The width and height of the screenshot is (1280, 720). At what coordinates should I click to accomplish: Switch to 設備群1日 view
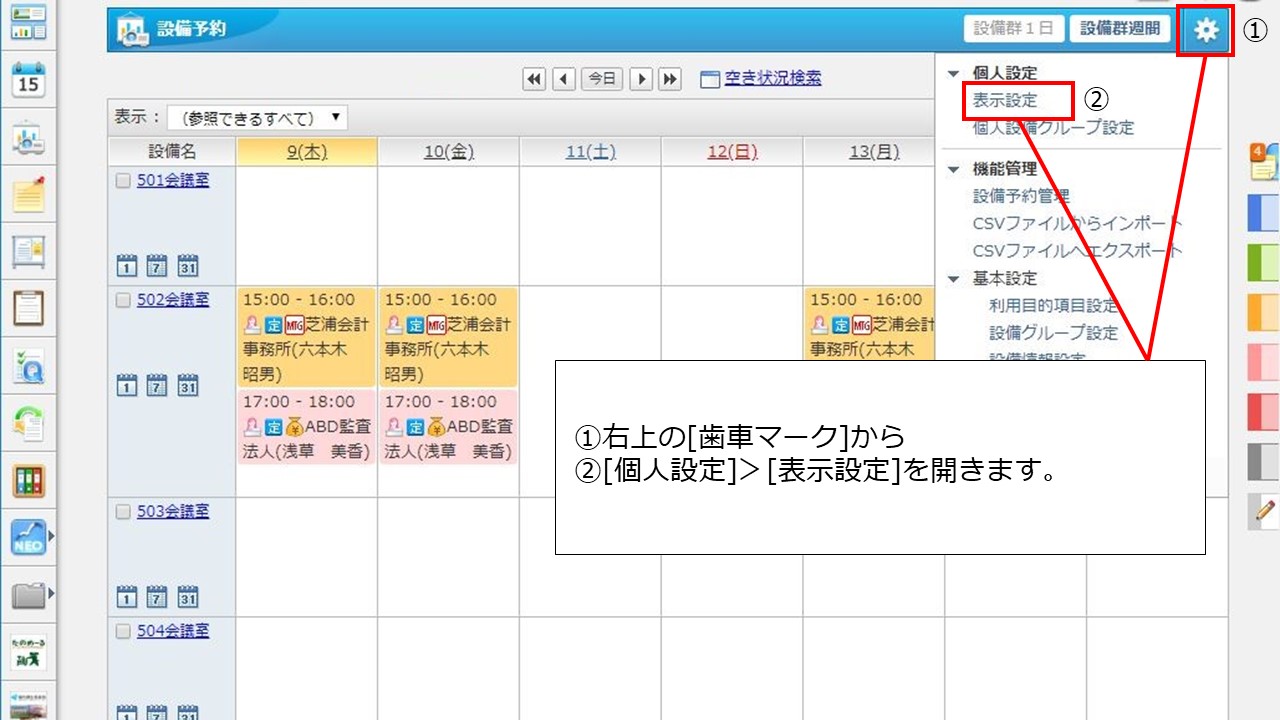point(1014,29)
